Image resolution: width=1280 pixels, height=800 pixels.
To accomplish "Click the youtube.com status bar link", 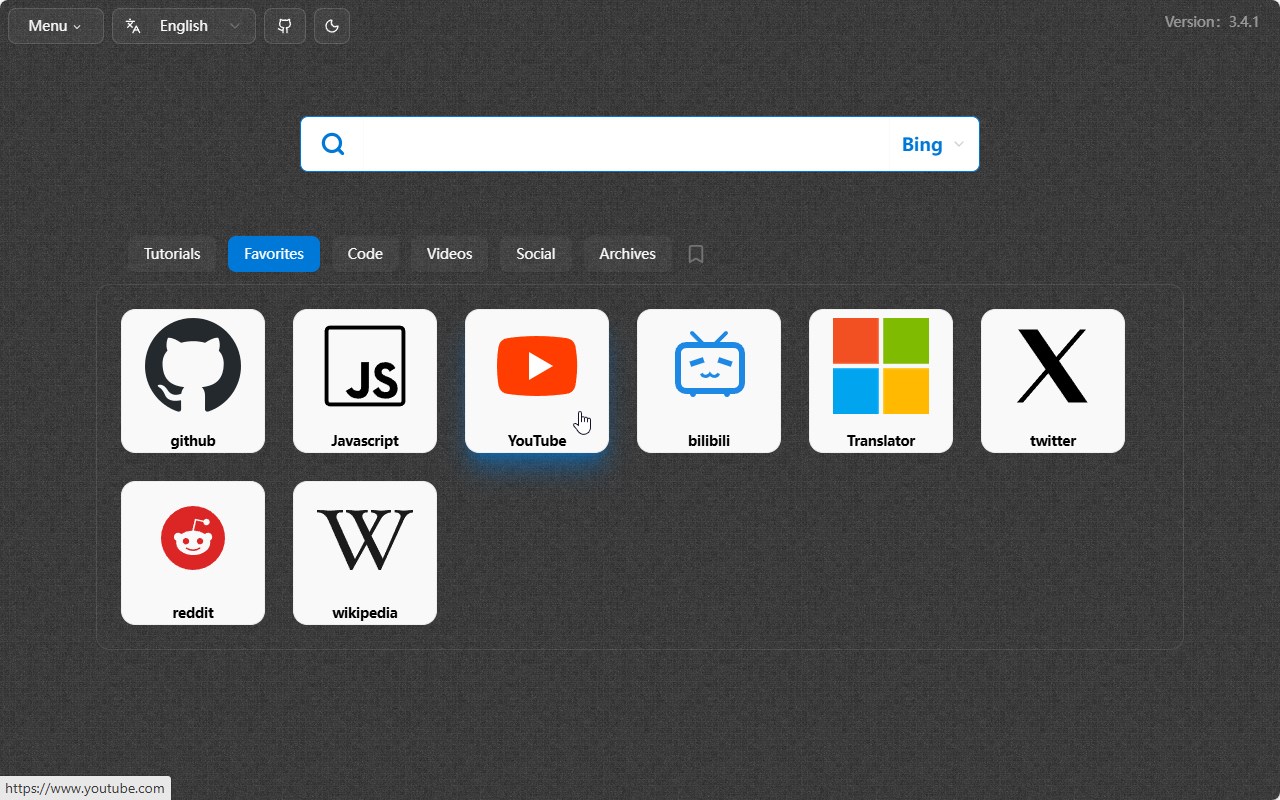I will click(85, 787).
